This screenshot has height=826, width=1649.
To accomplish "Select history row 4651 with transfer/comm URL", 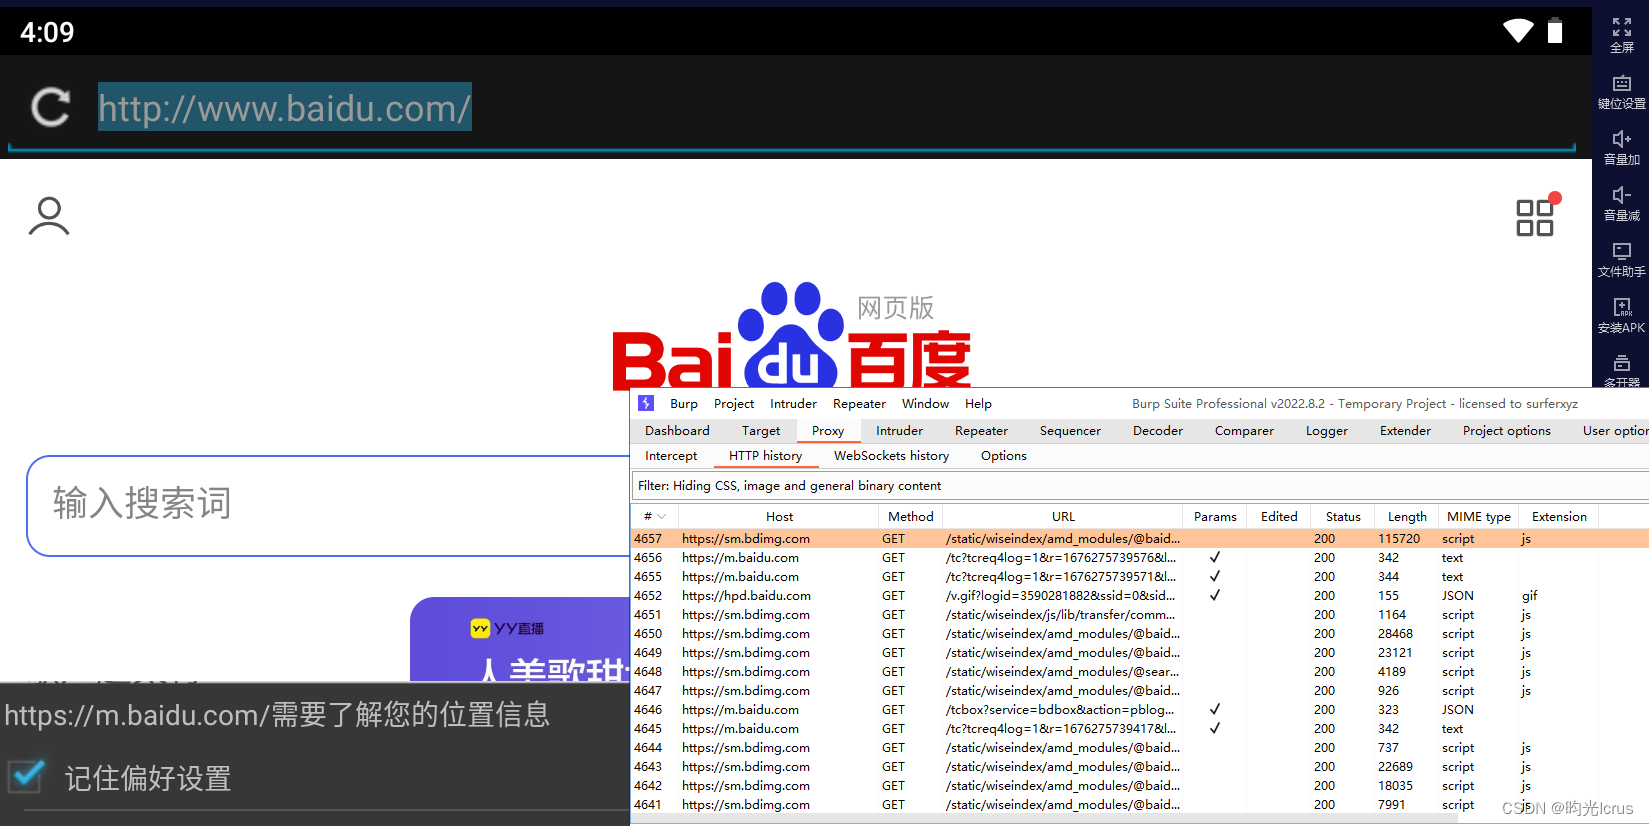I will click(1140, 615).
